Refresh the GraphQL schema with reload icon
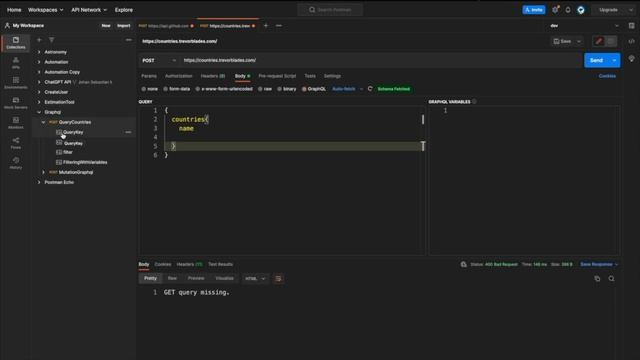This screenshot has height=360, width=640. [x=370, y=89]
